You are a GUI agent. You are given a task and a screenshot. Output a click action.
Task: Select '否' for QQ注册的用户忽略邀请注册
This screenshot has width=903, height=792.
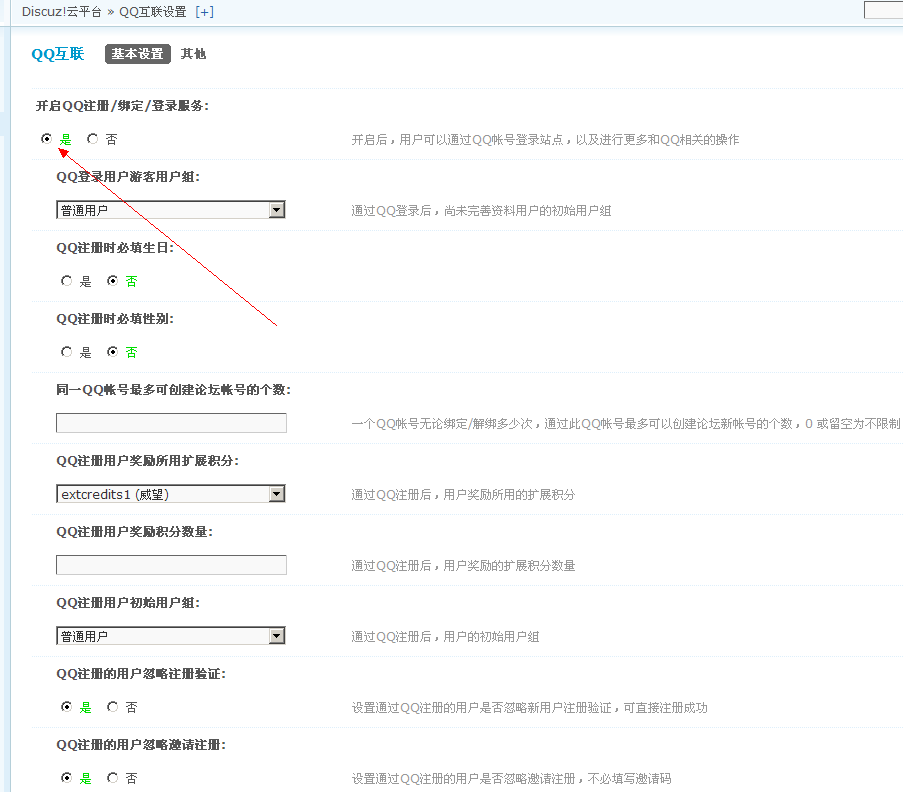click(113, 778)
